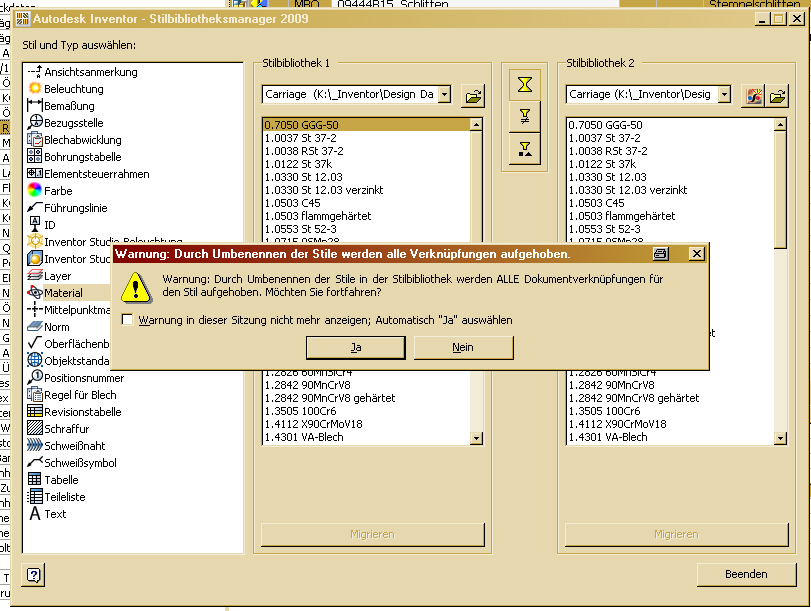Select '0.7050 GGG-50' in Stilbibliothek 1
The image size is (811, 611).
pyautogui.click(x=366, y=125)
